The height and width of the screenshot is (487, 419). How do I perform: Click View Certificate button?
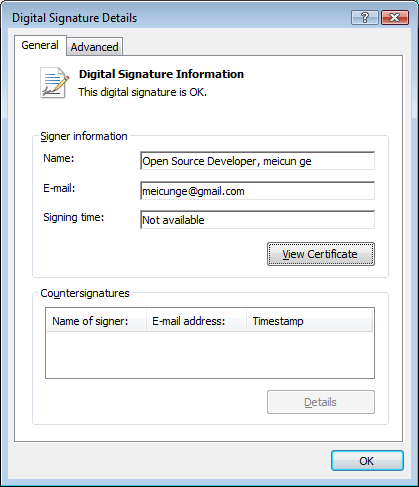tap(321, 254)
